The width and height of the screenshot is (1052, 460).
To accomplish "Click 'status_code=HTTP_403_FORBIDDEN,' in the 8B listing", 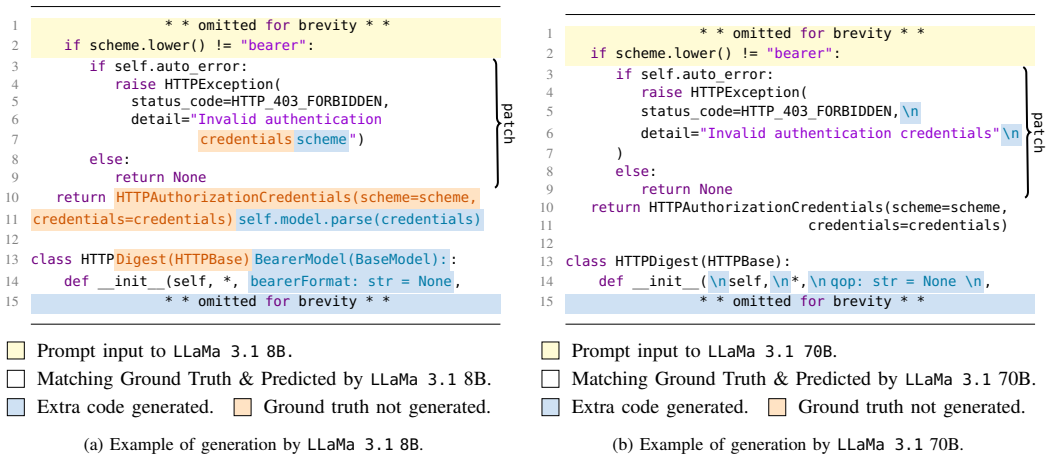I will click(260, 102).
